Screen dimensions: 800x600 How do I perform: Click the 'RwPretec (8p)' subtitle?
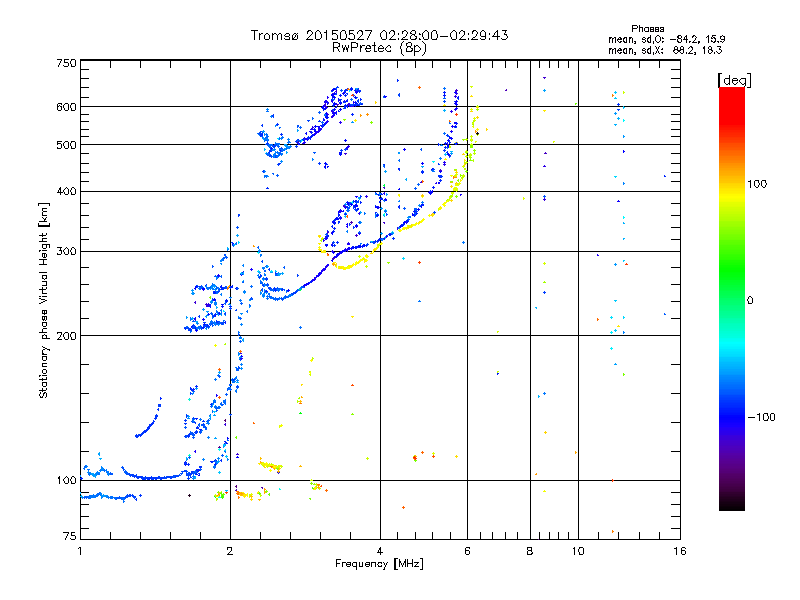(x=379, y=48)
